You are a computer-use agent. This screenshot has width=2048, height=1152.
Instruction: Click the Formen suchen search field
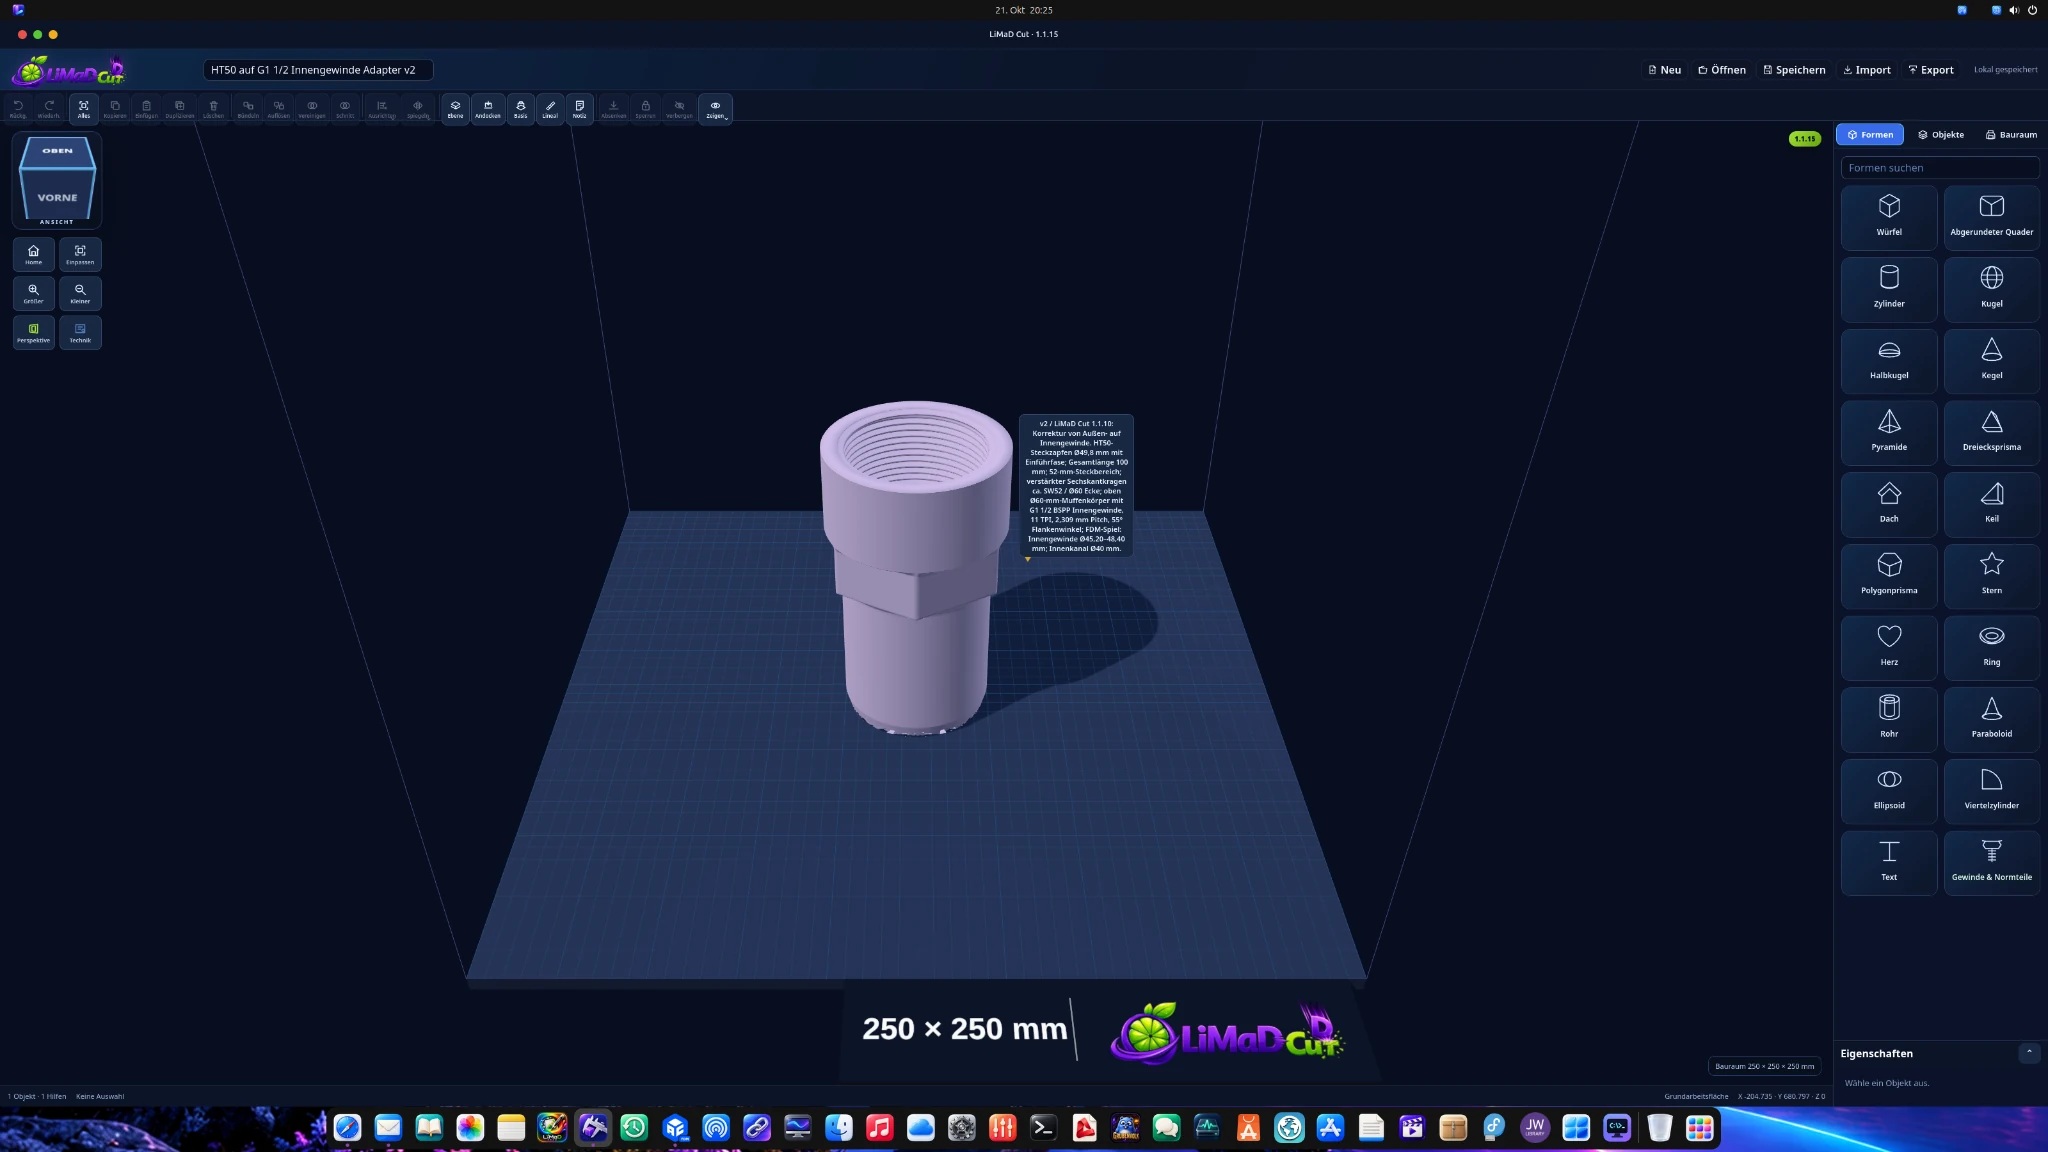1940,168
